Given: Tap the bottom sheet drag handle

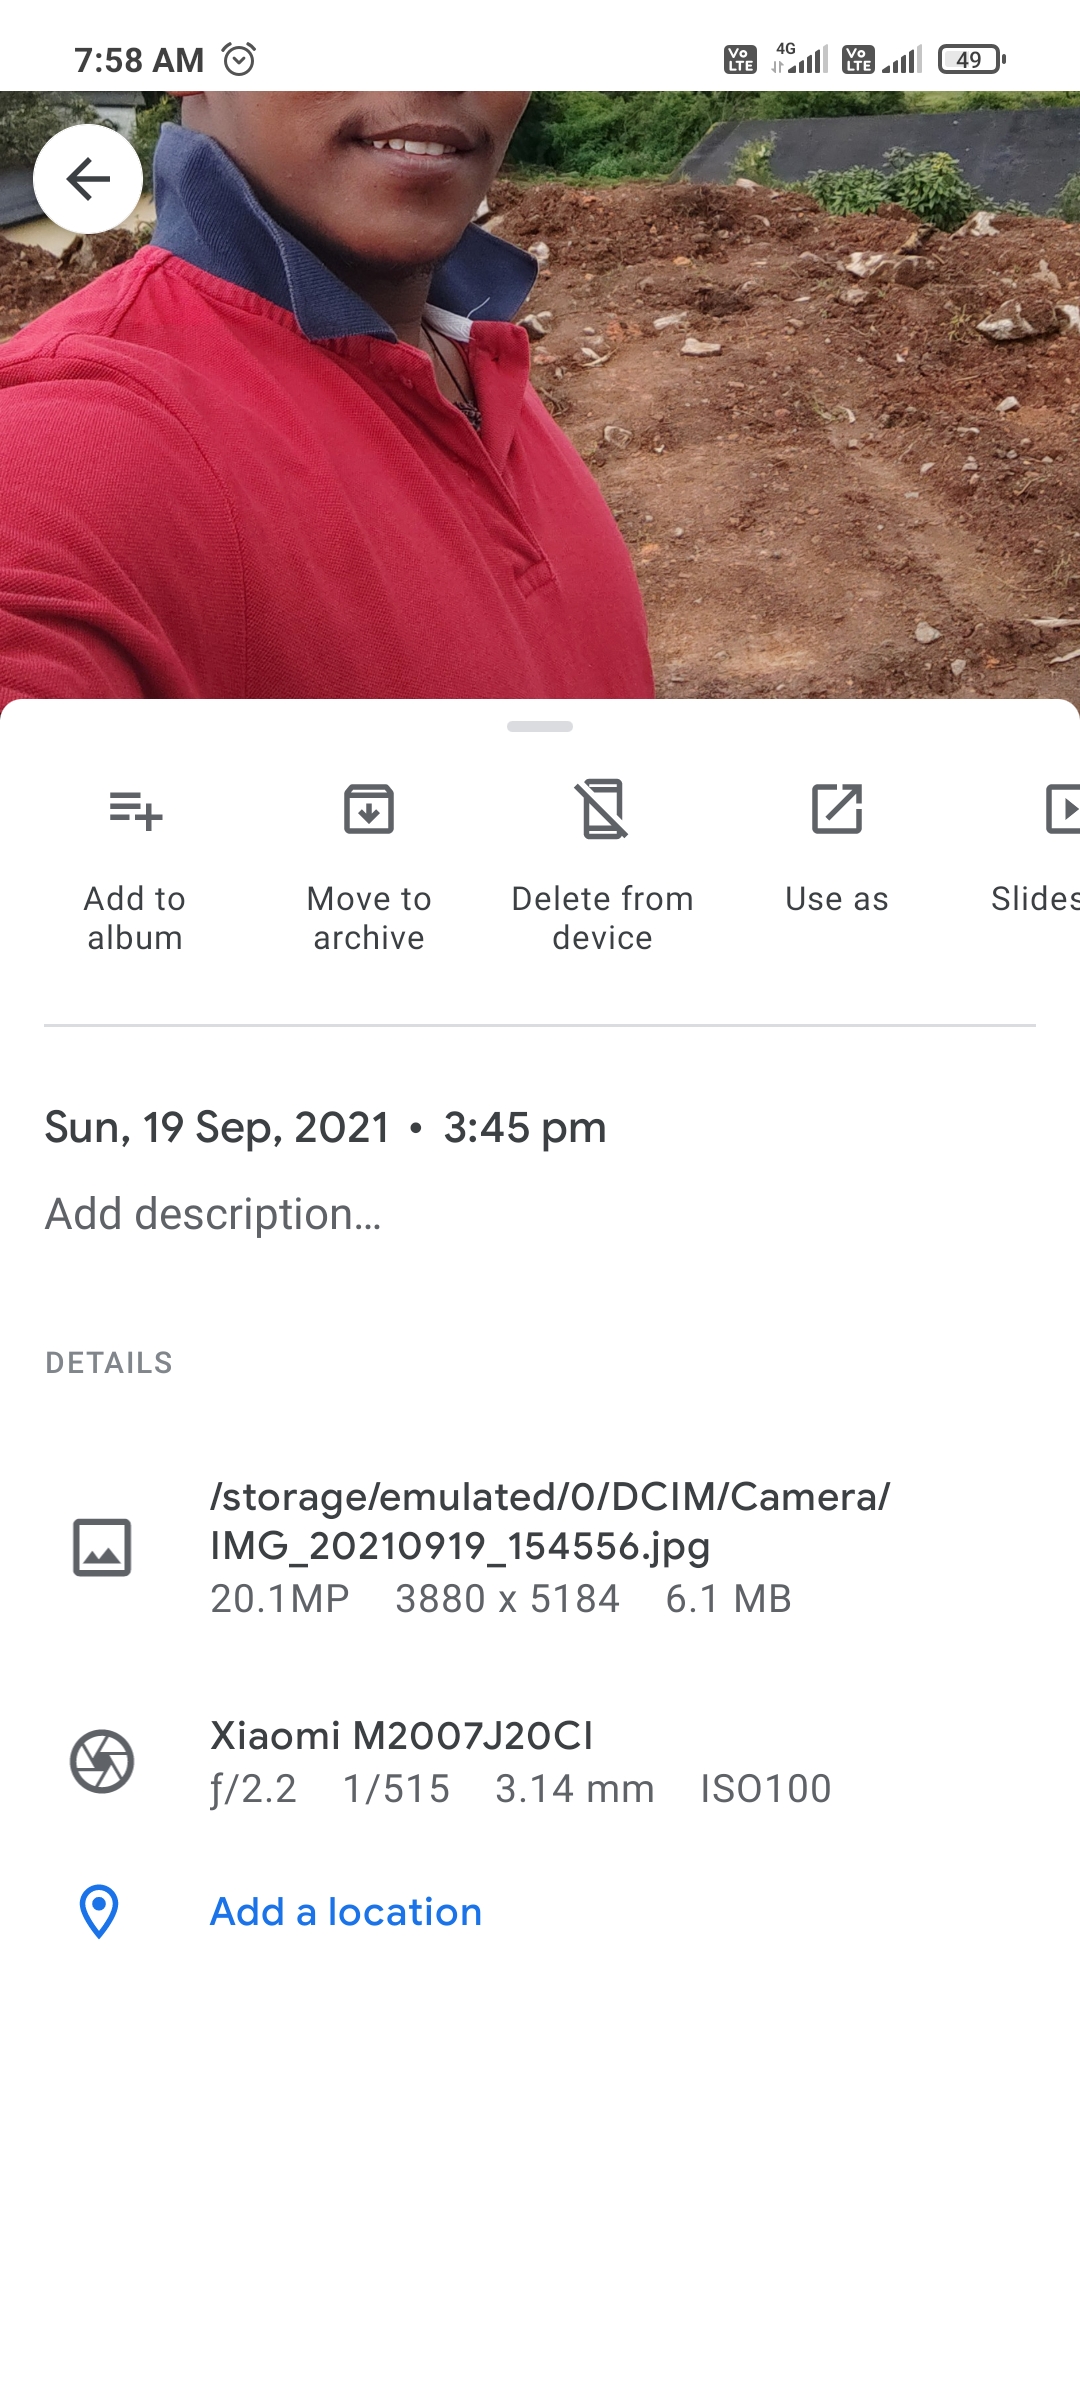Looking at the screenshot, I should [540, 726].
